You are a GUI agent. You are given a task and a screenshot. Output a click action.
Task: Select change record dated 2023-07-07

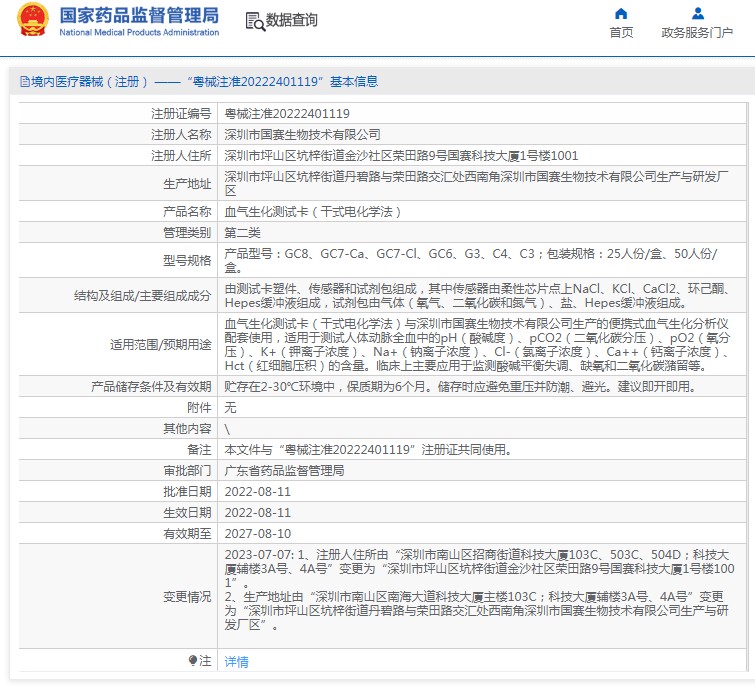tap(479, 590)
